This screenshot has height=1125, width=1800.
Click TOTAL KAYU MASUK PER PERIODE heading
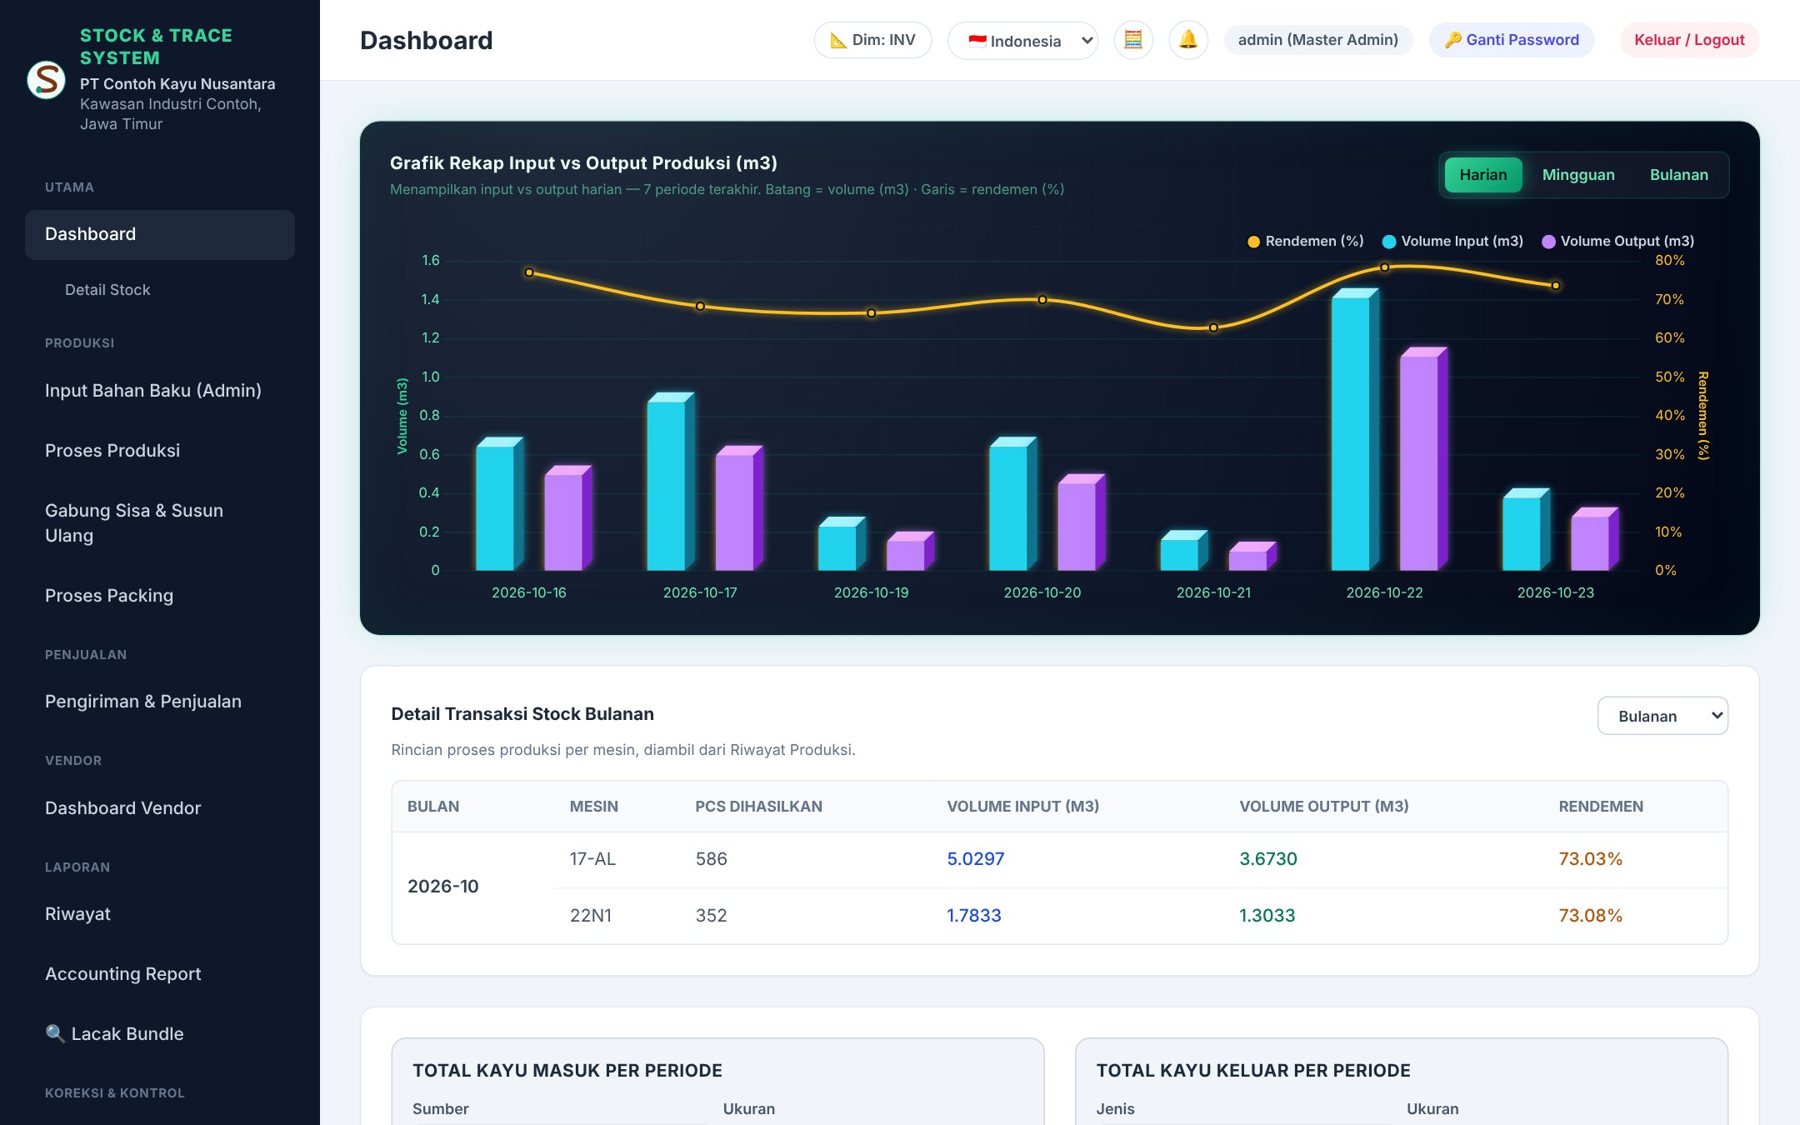[x=567, y=1071]
